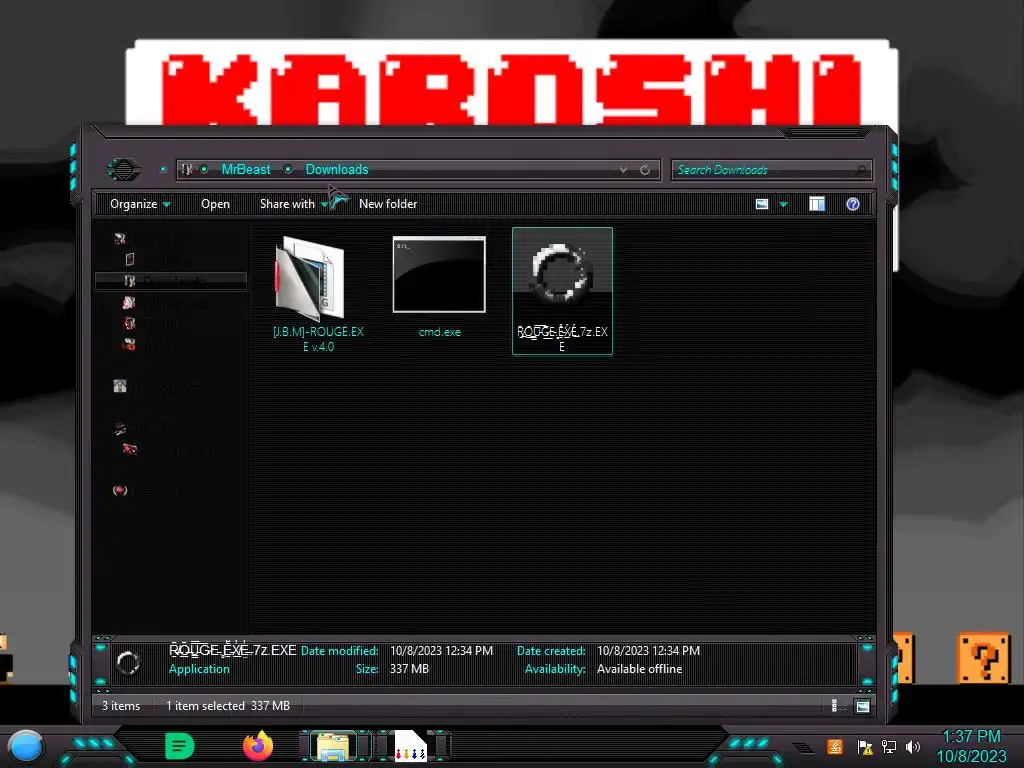Click the Start orb button
The image size is (1024, 768).
pos(26,746)
